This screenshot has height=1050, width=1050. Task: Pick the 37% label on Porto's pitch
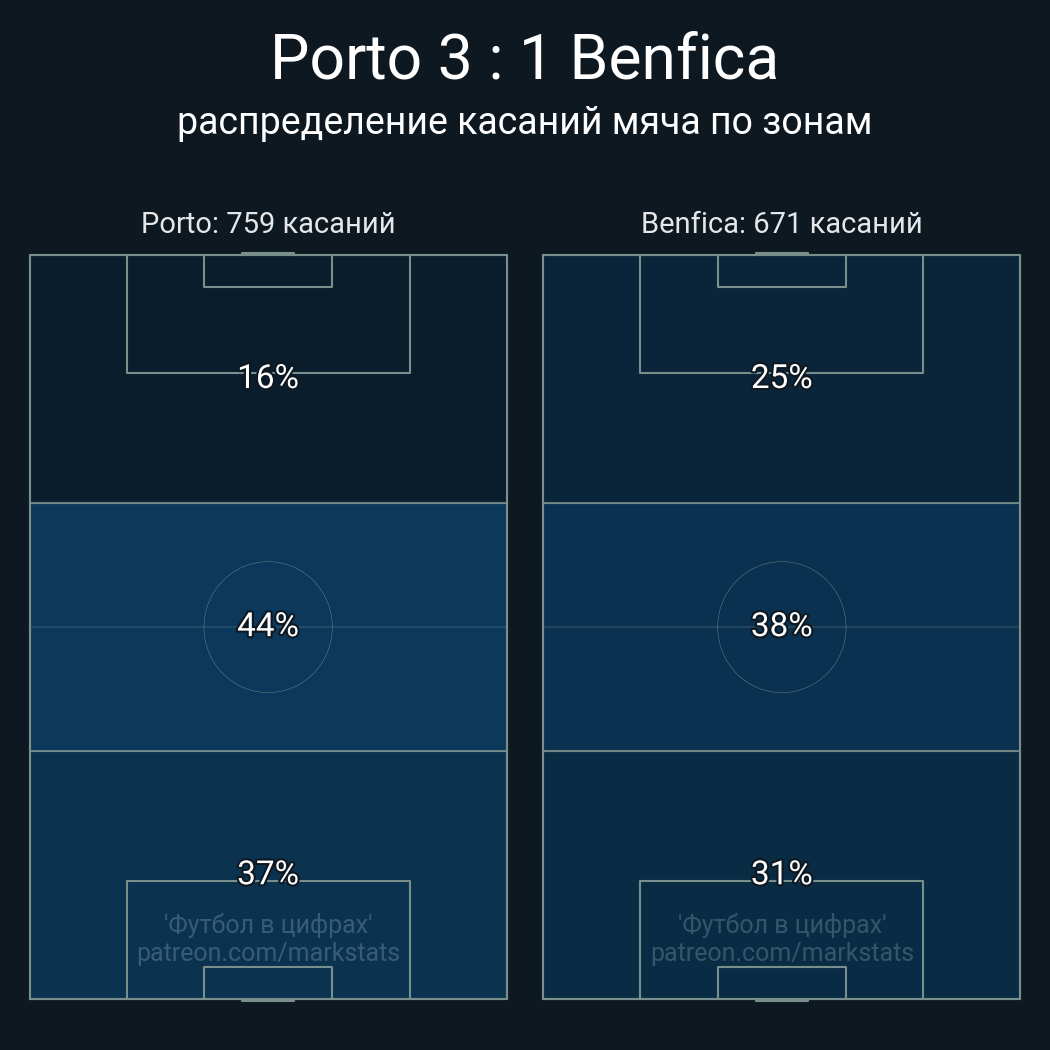268,873
